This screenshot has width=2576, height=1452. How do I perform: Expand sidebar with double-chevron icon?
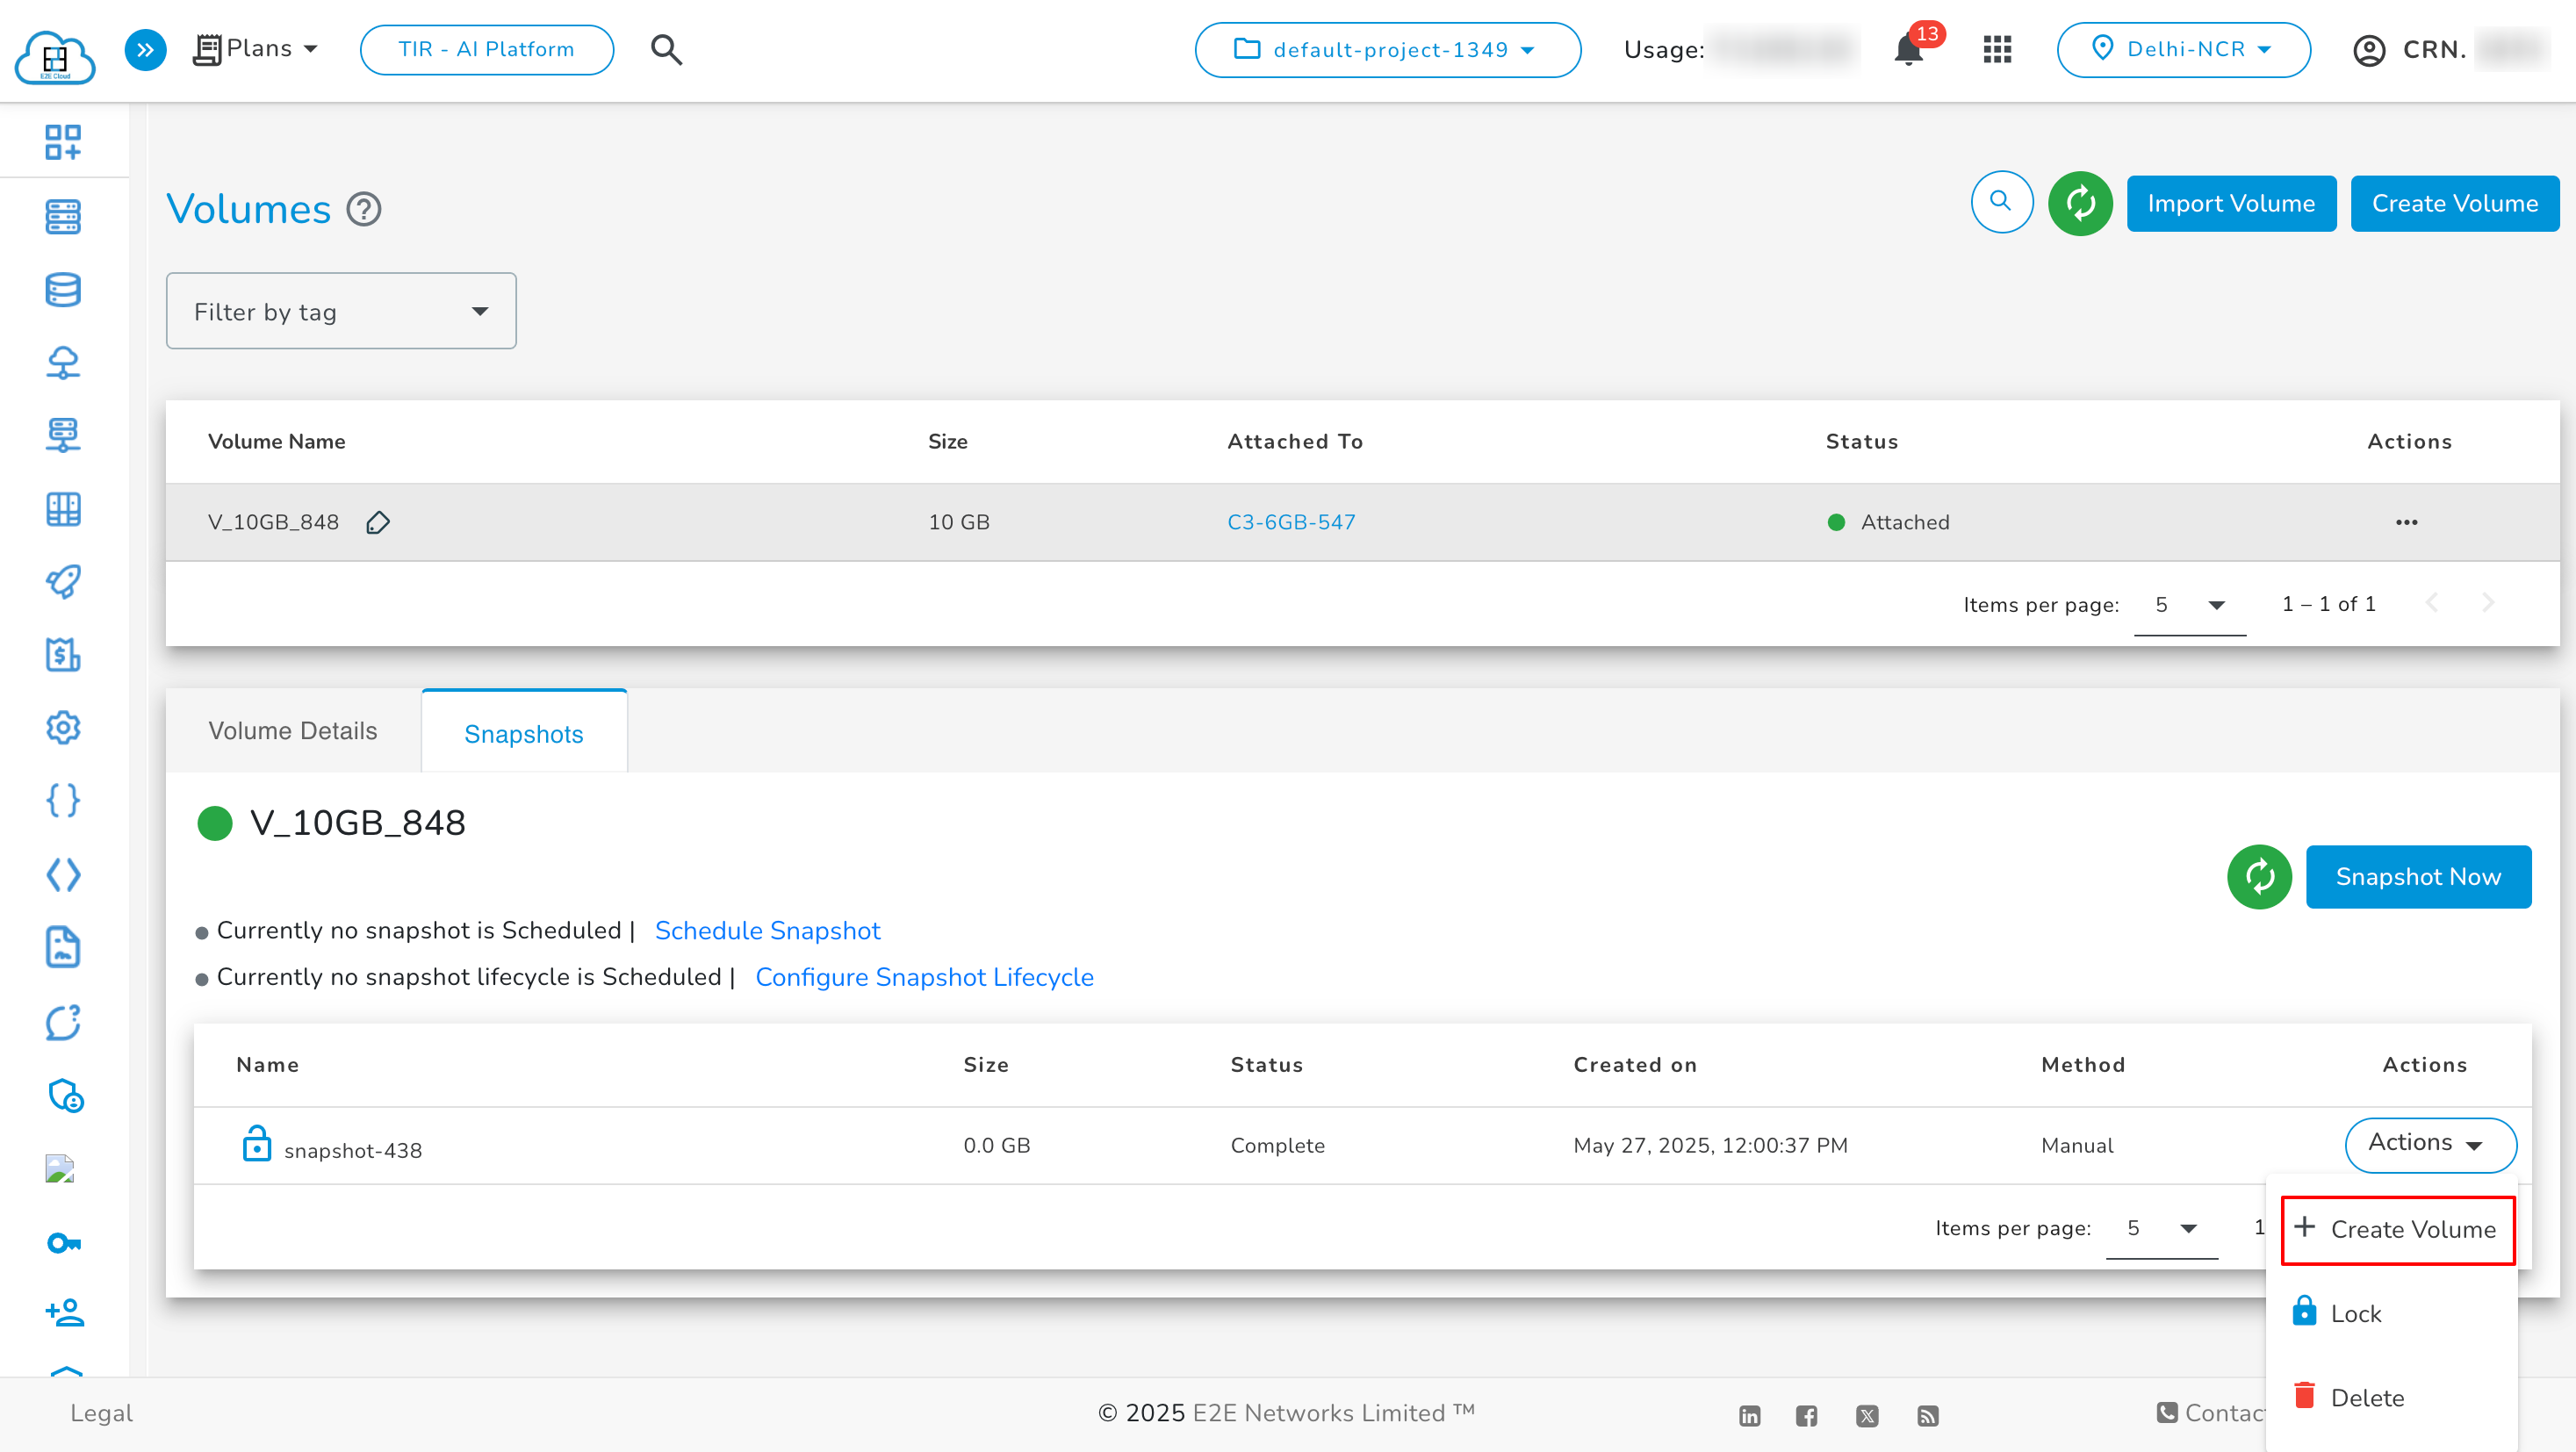145,50
